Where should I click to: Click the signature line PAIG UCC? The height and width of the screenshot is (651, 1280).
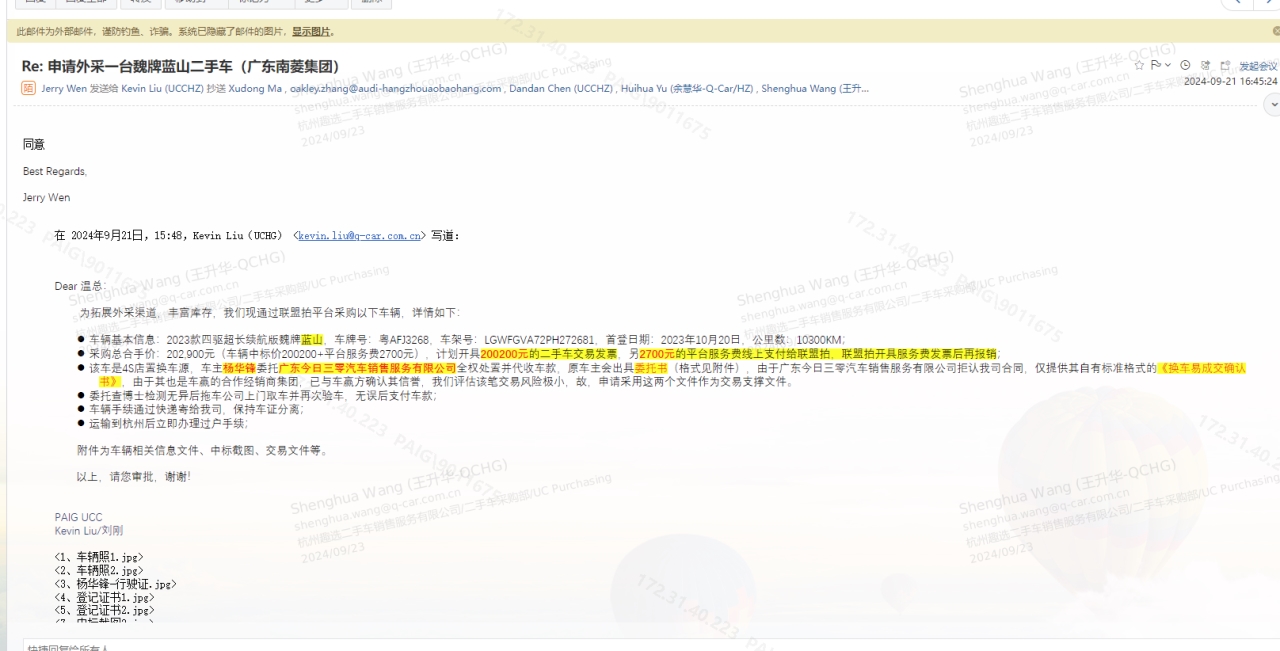(x=78, y=517)
